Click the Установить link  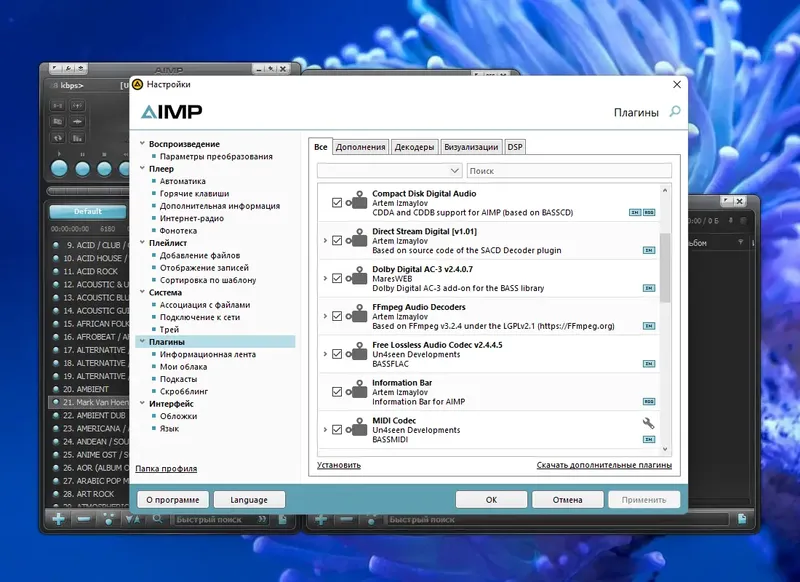339,465
